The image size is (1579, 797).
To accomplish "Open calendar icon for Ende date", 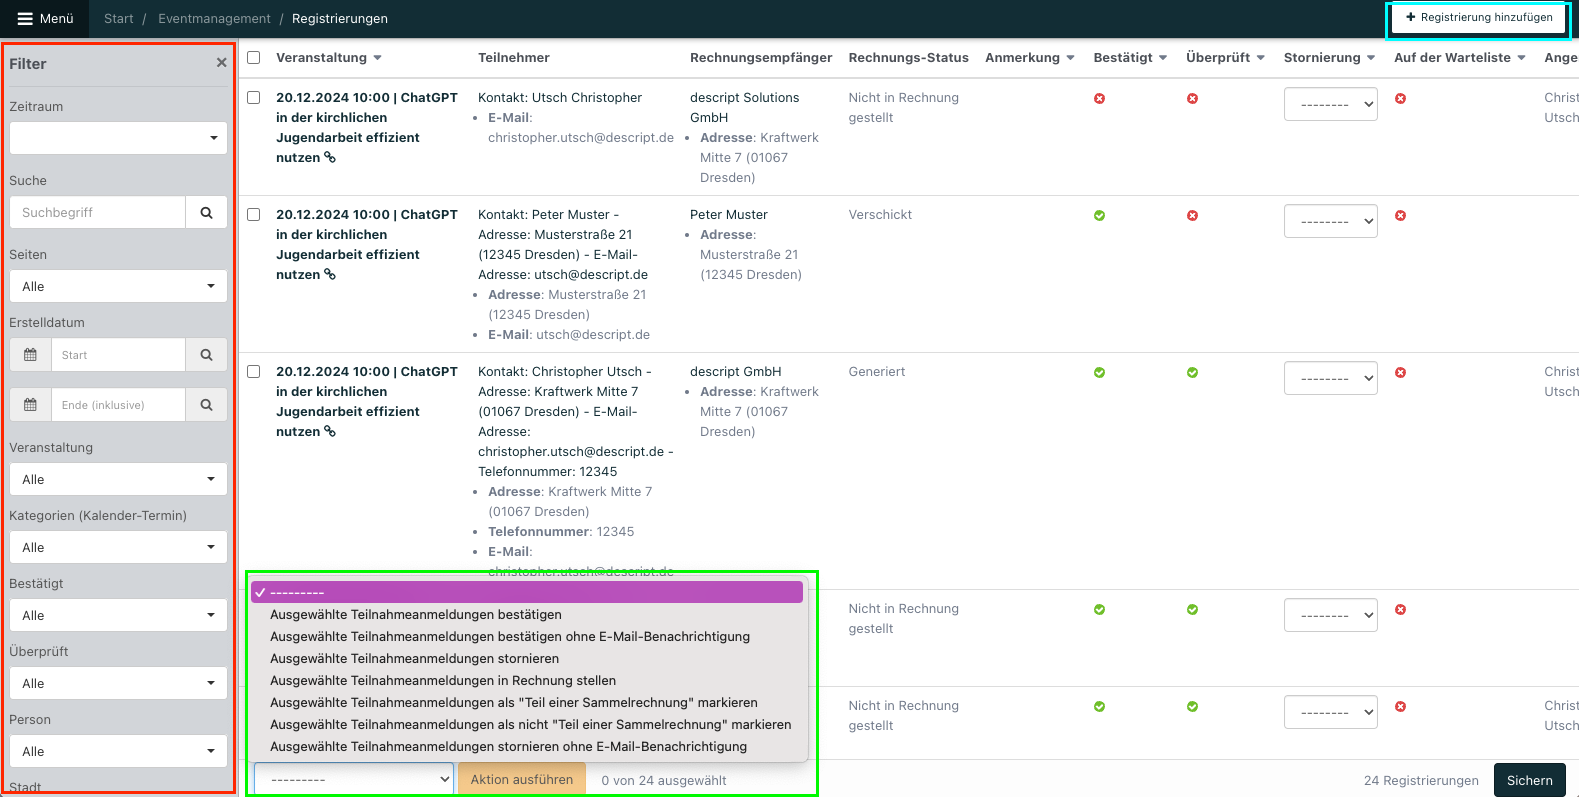I will click(x=30, y=405).
